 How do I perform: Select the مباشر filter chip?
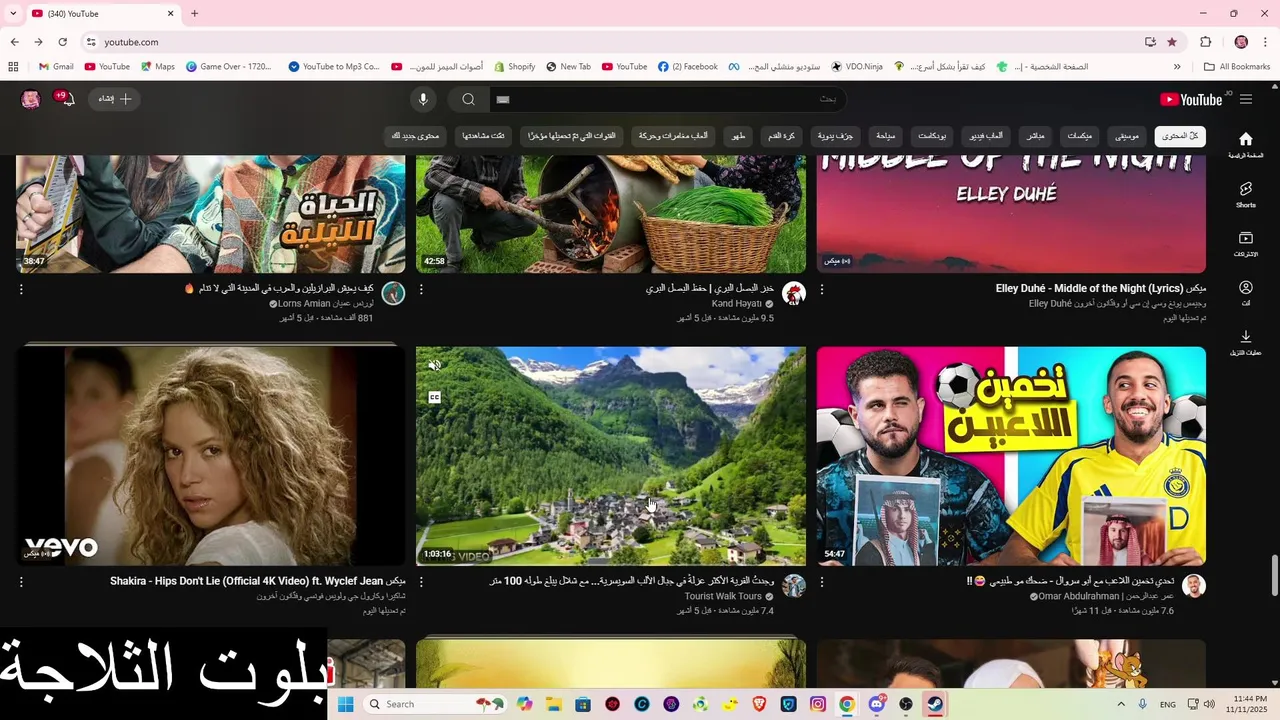coord(1036,136)
